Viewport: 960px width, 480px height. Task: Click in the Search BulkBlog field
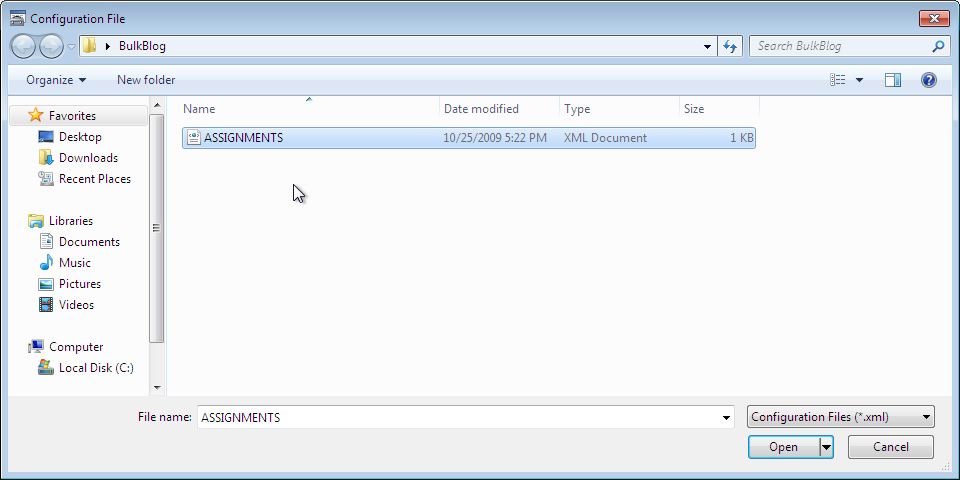coord(840,46)
